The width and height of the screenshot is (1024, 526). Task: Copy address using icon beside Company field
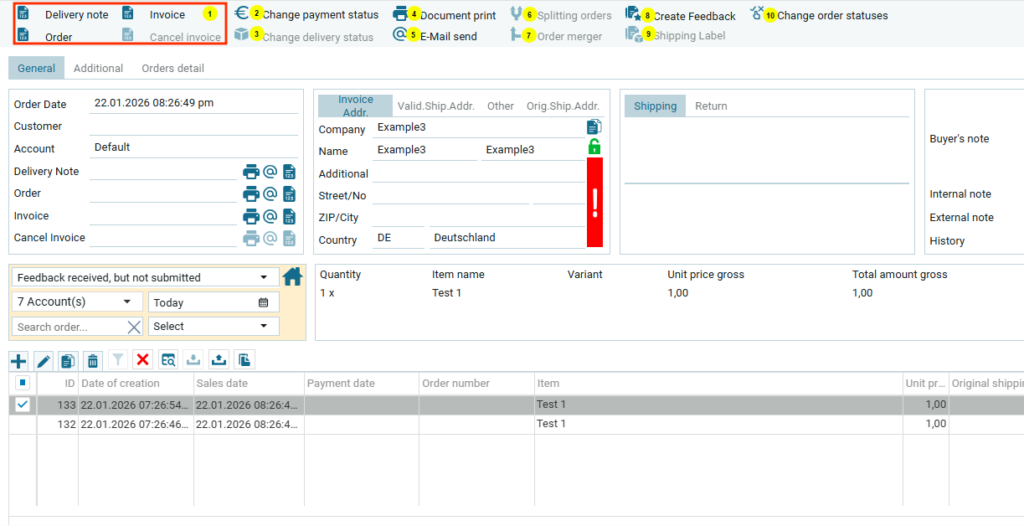pos(594,127)
